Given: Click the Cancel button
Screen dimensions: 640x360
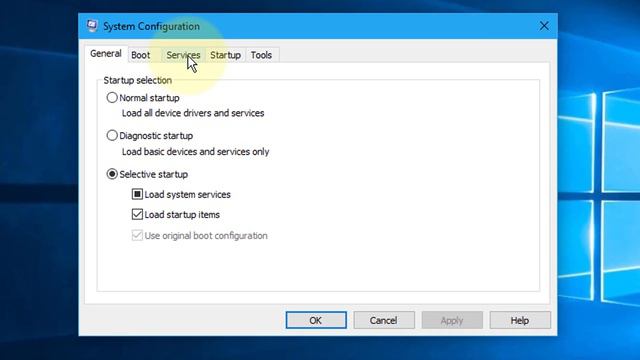Looking at the screenshot, I should 384,320.
